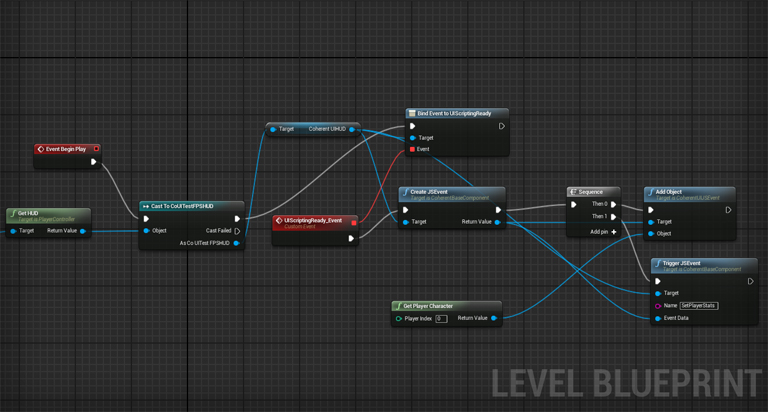Click Add pin on Sequence node
The image size is (768, 412).
614,232
